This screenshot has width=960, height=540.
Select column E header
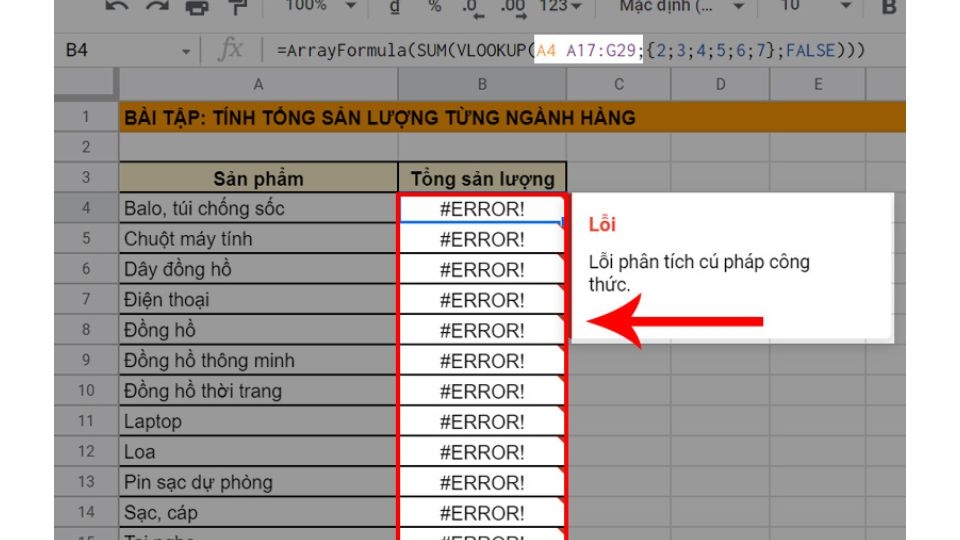(818, 84)
